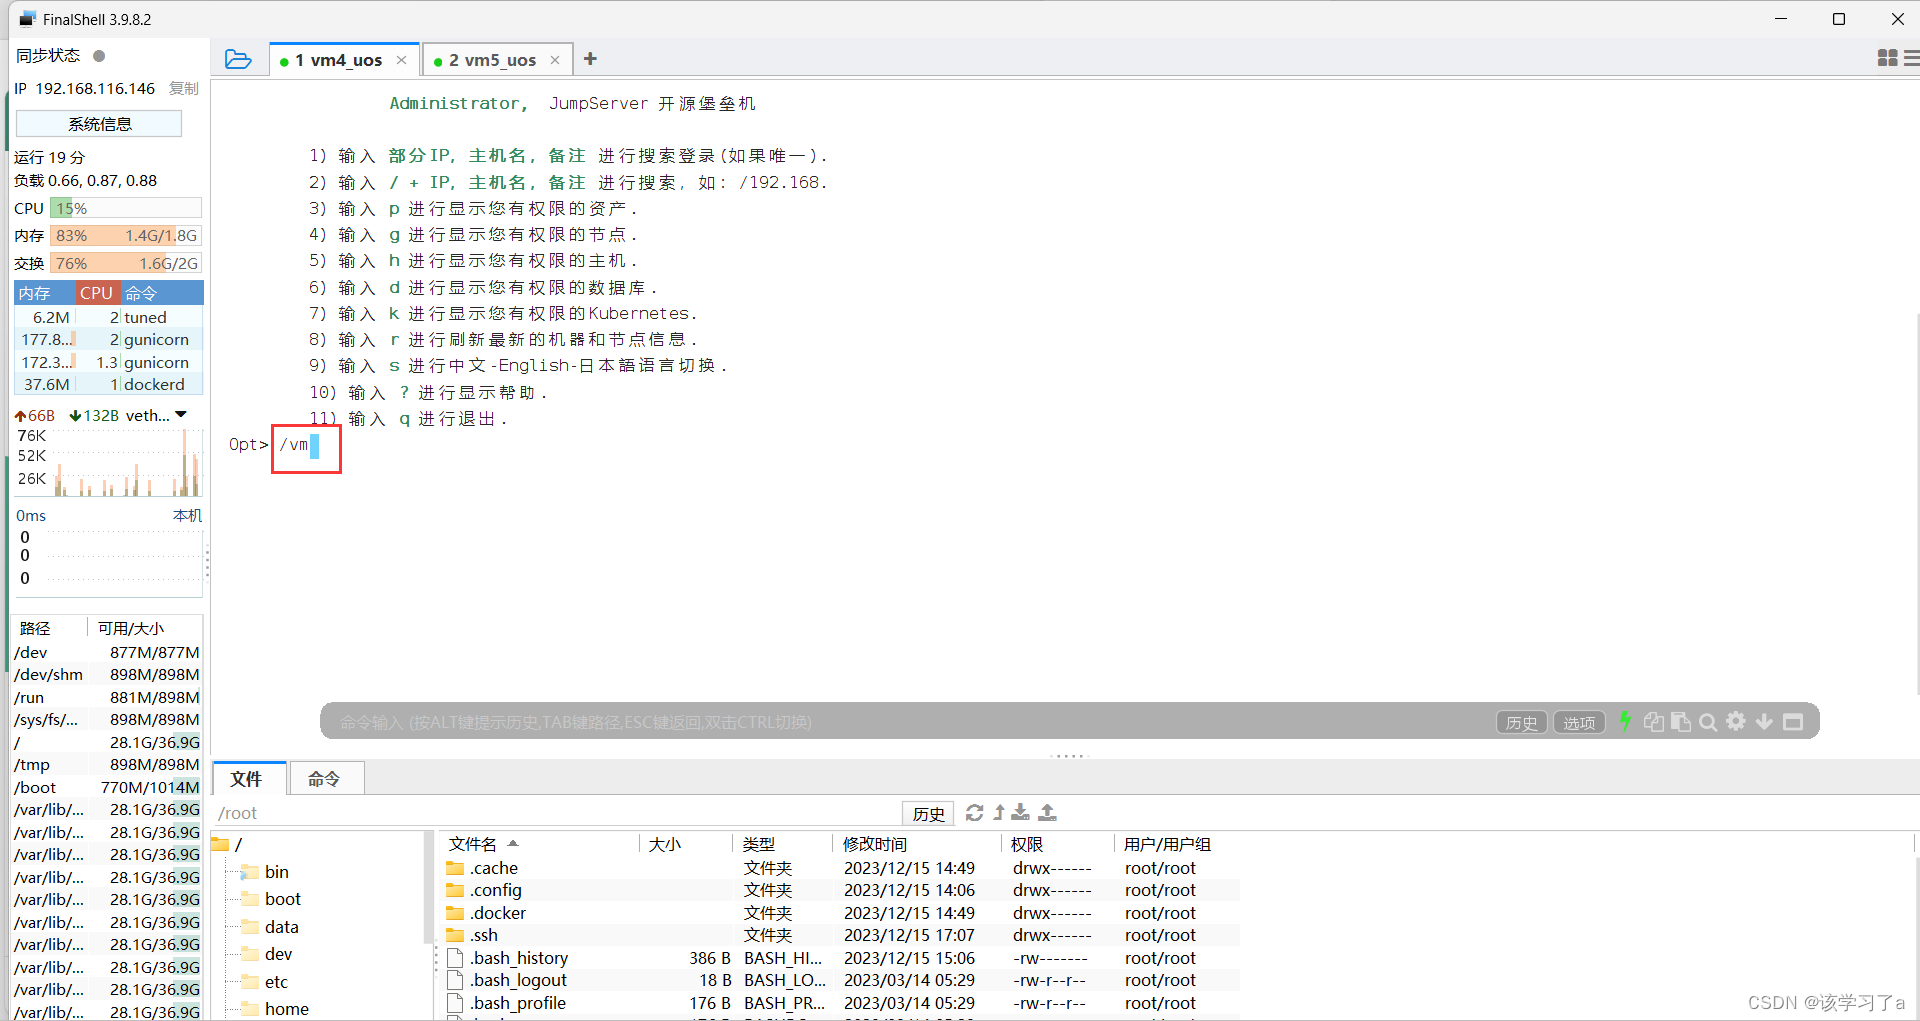
Task: Click the 交换 swap usage bar
Action: click(126, 263)
